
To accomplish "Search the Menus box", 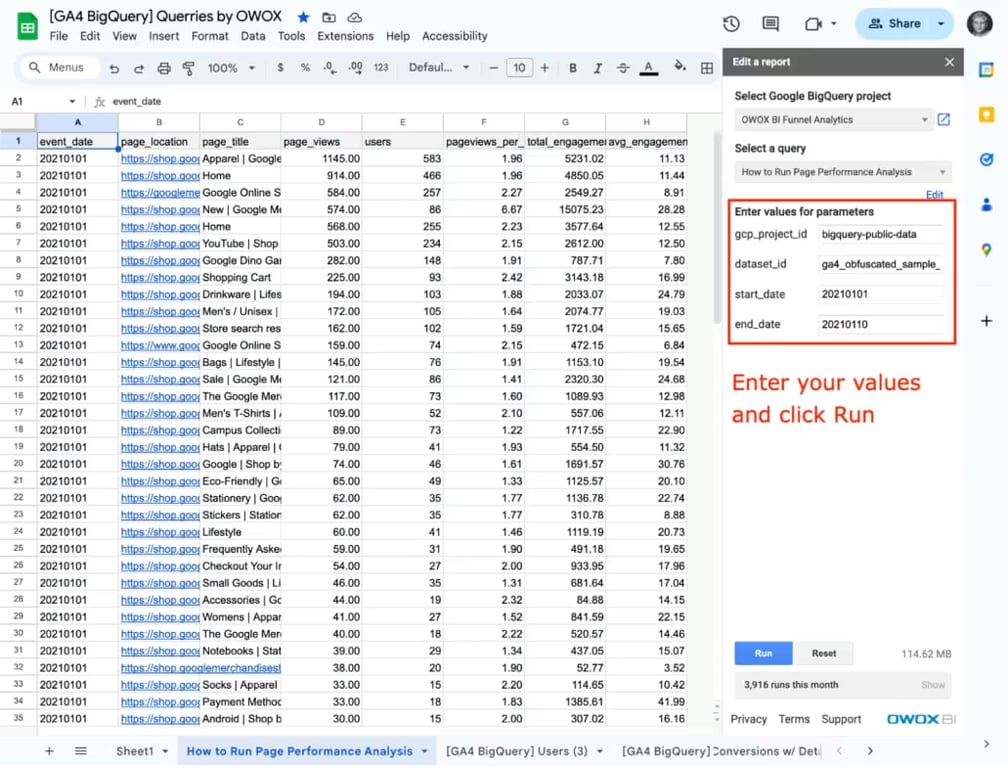I will (x=59, y=67).
